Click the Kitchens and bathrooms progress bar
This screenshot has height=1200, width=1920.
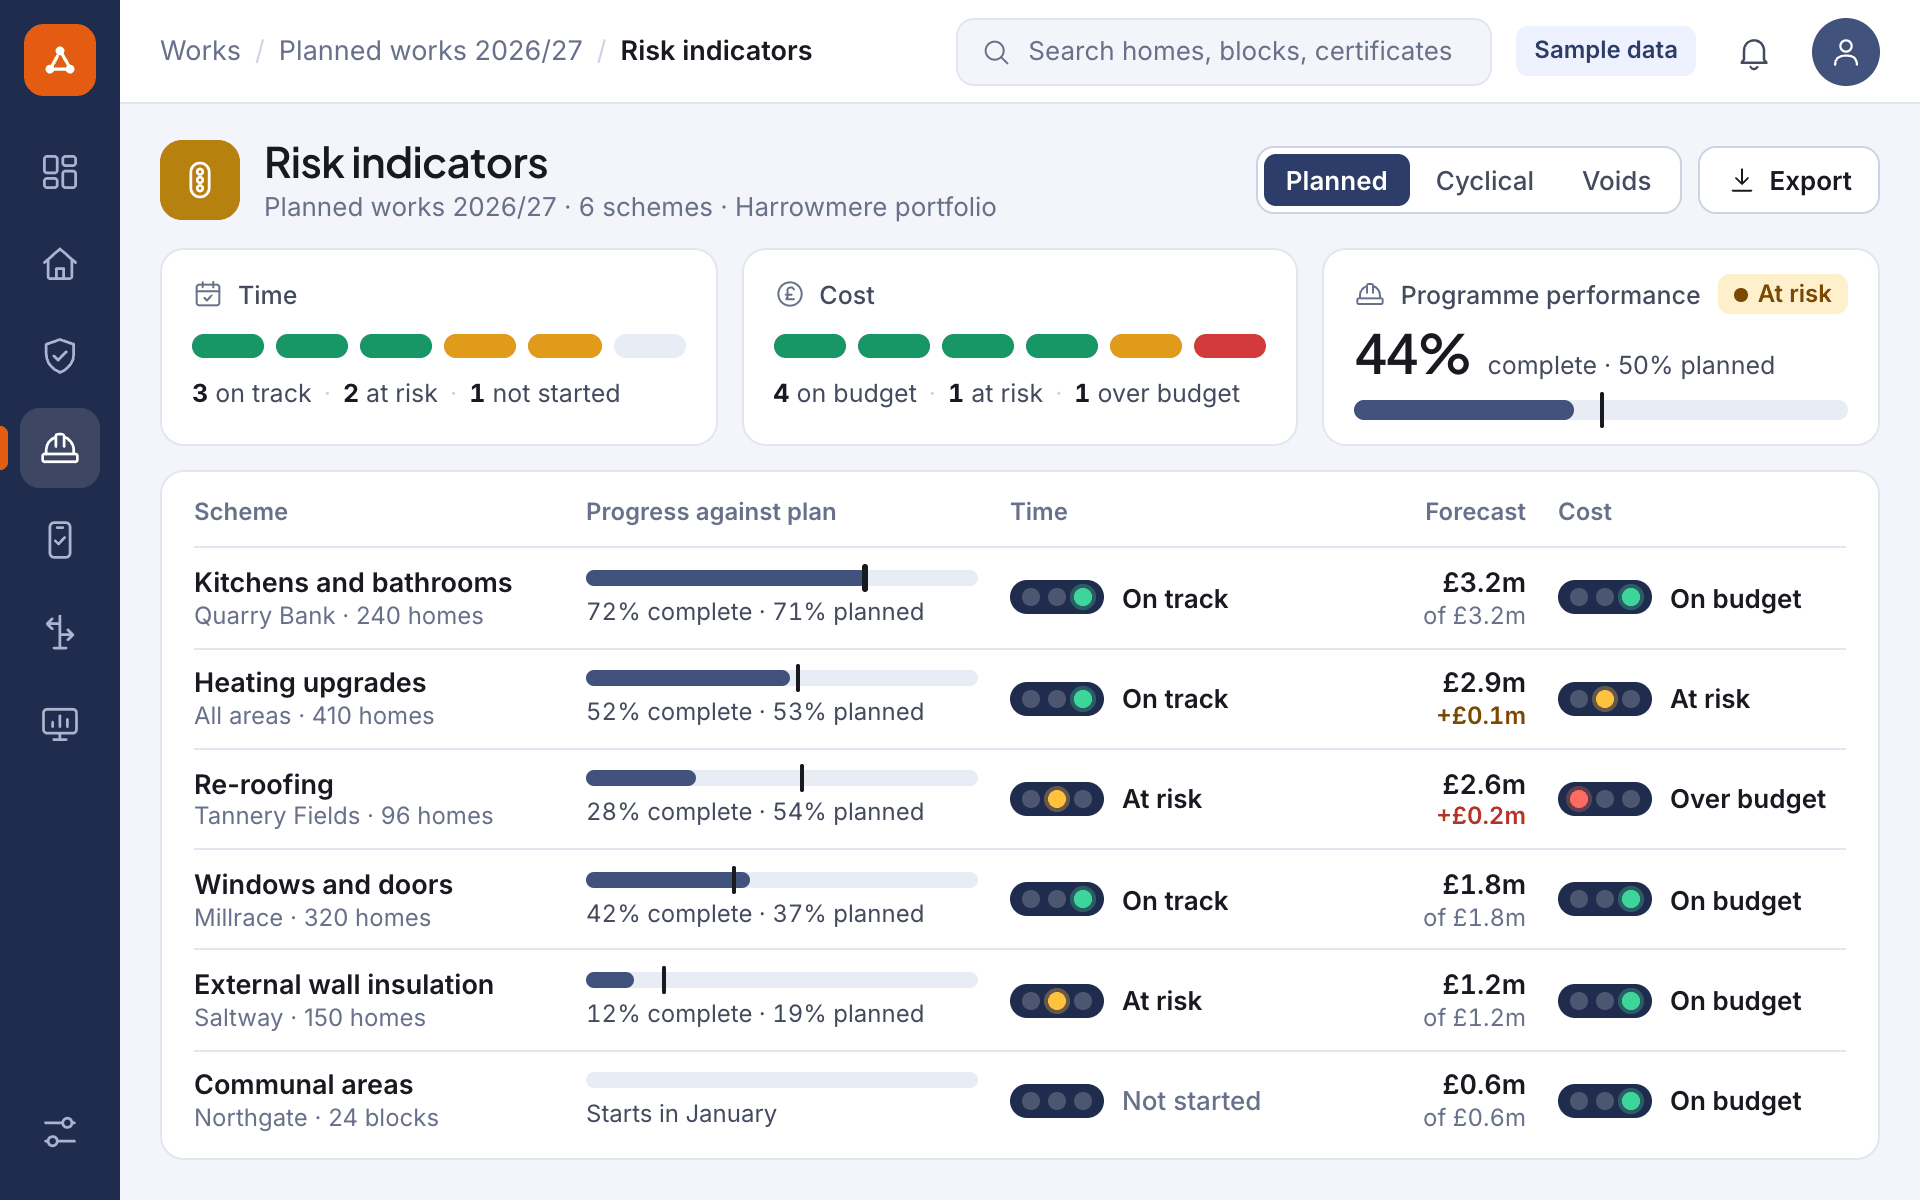782,578
